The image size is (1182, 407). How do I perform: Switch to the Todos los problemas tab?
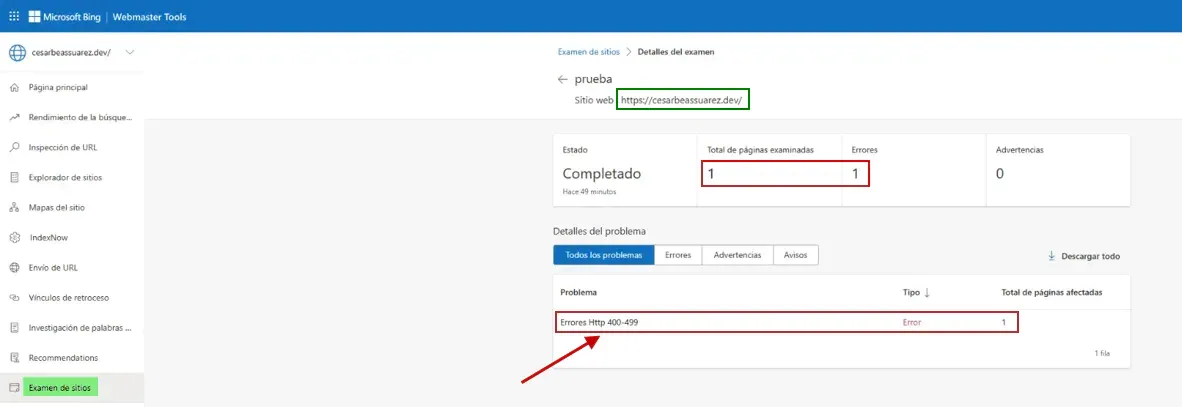(604, 255)
